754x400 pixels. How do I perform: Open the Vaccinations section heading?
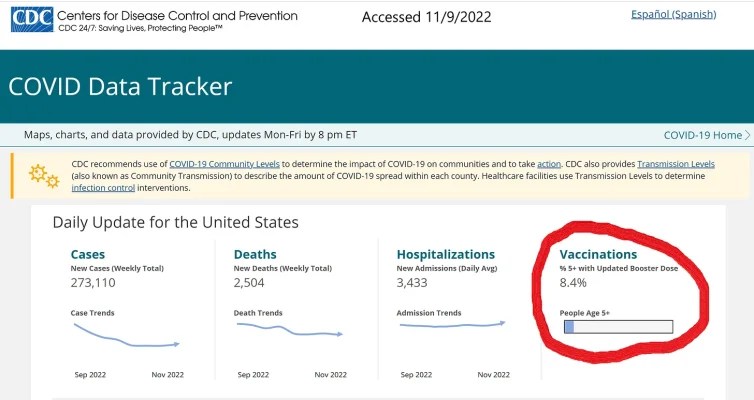tap(598, 254)
